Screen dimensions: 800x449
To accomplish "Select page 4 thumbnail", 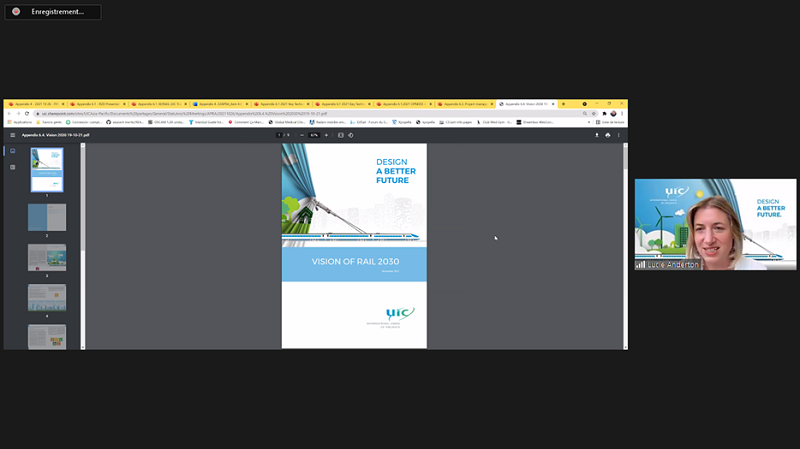I will (47, 297).
